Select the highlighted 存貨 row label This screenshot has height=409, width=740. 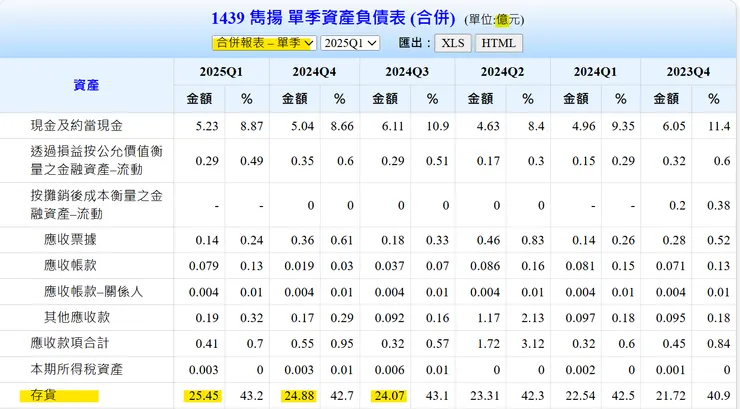click(43, 395)
